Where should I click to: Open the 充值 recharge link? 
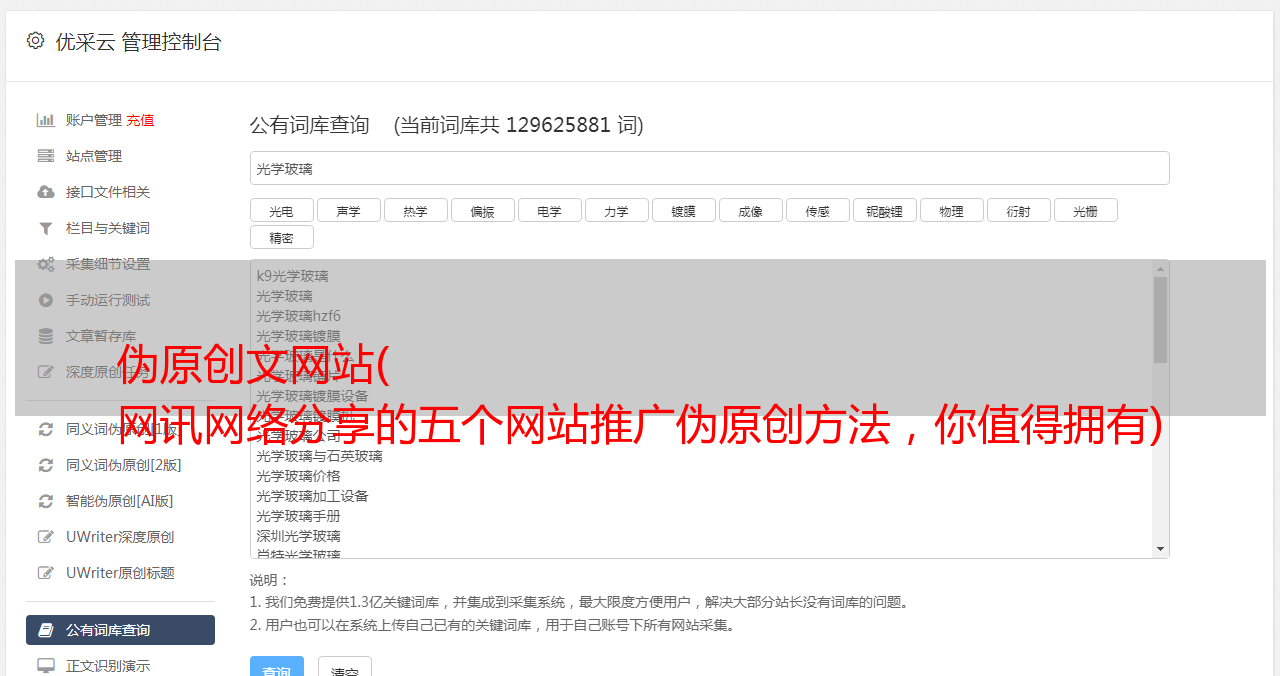(140, 120)
